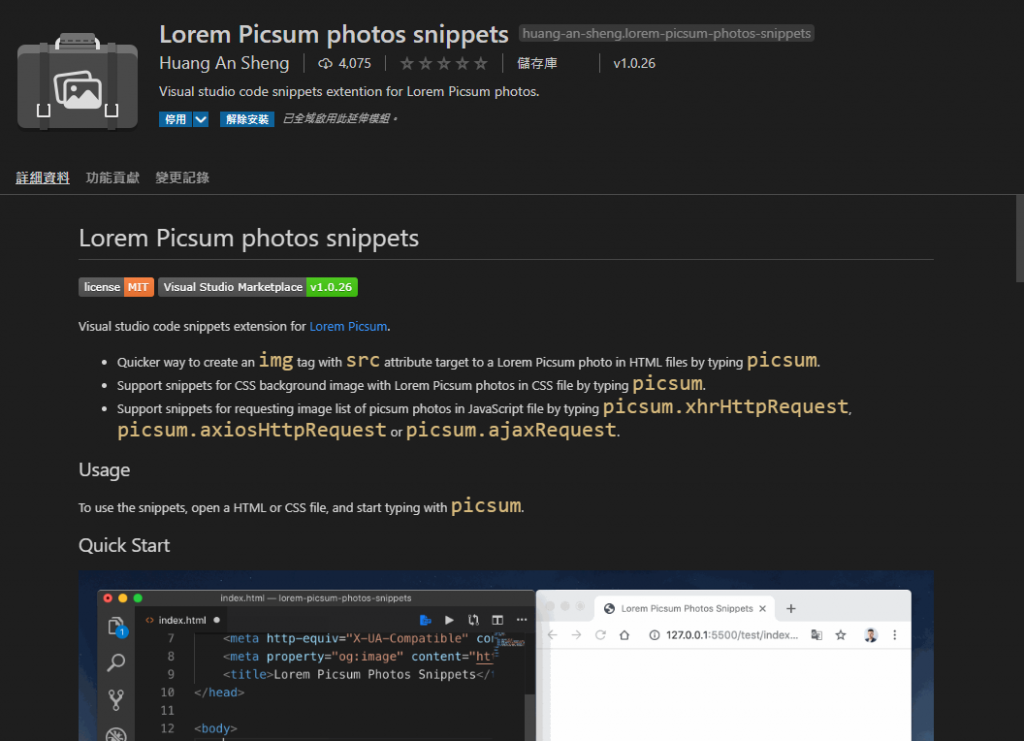The image size is (1024, 741).
Task: Open the 儲存庫 repository link
Action: 537,63
